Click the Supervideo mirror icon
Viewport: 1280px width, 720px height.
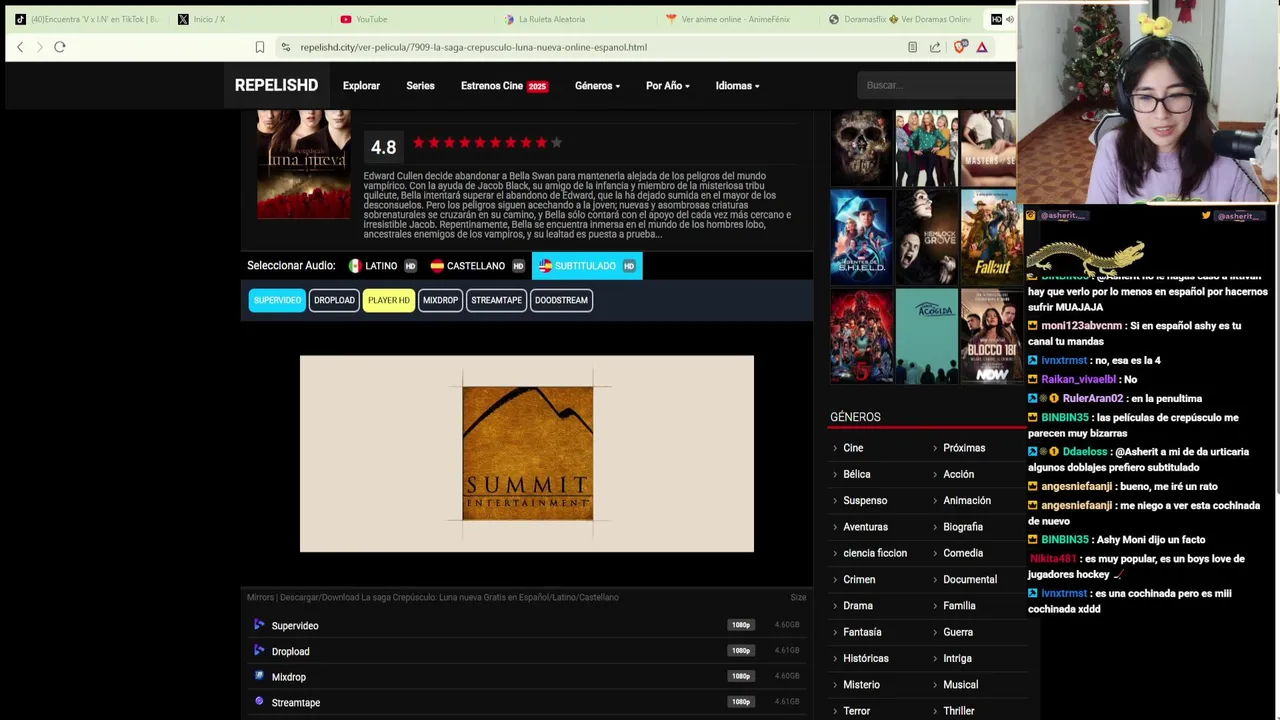[259, 625]
